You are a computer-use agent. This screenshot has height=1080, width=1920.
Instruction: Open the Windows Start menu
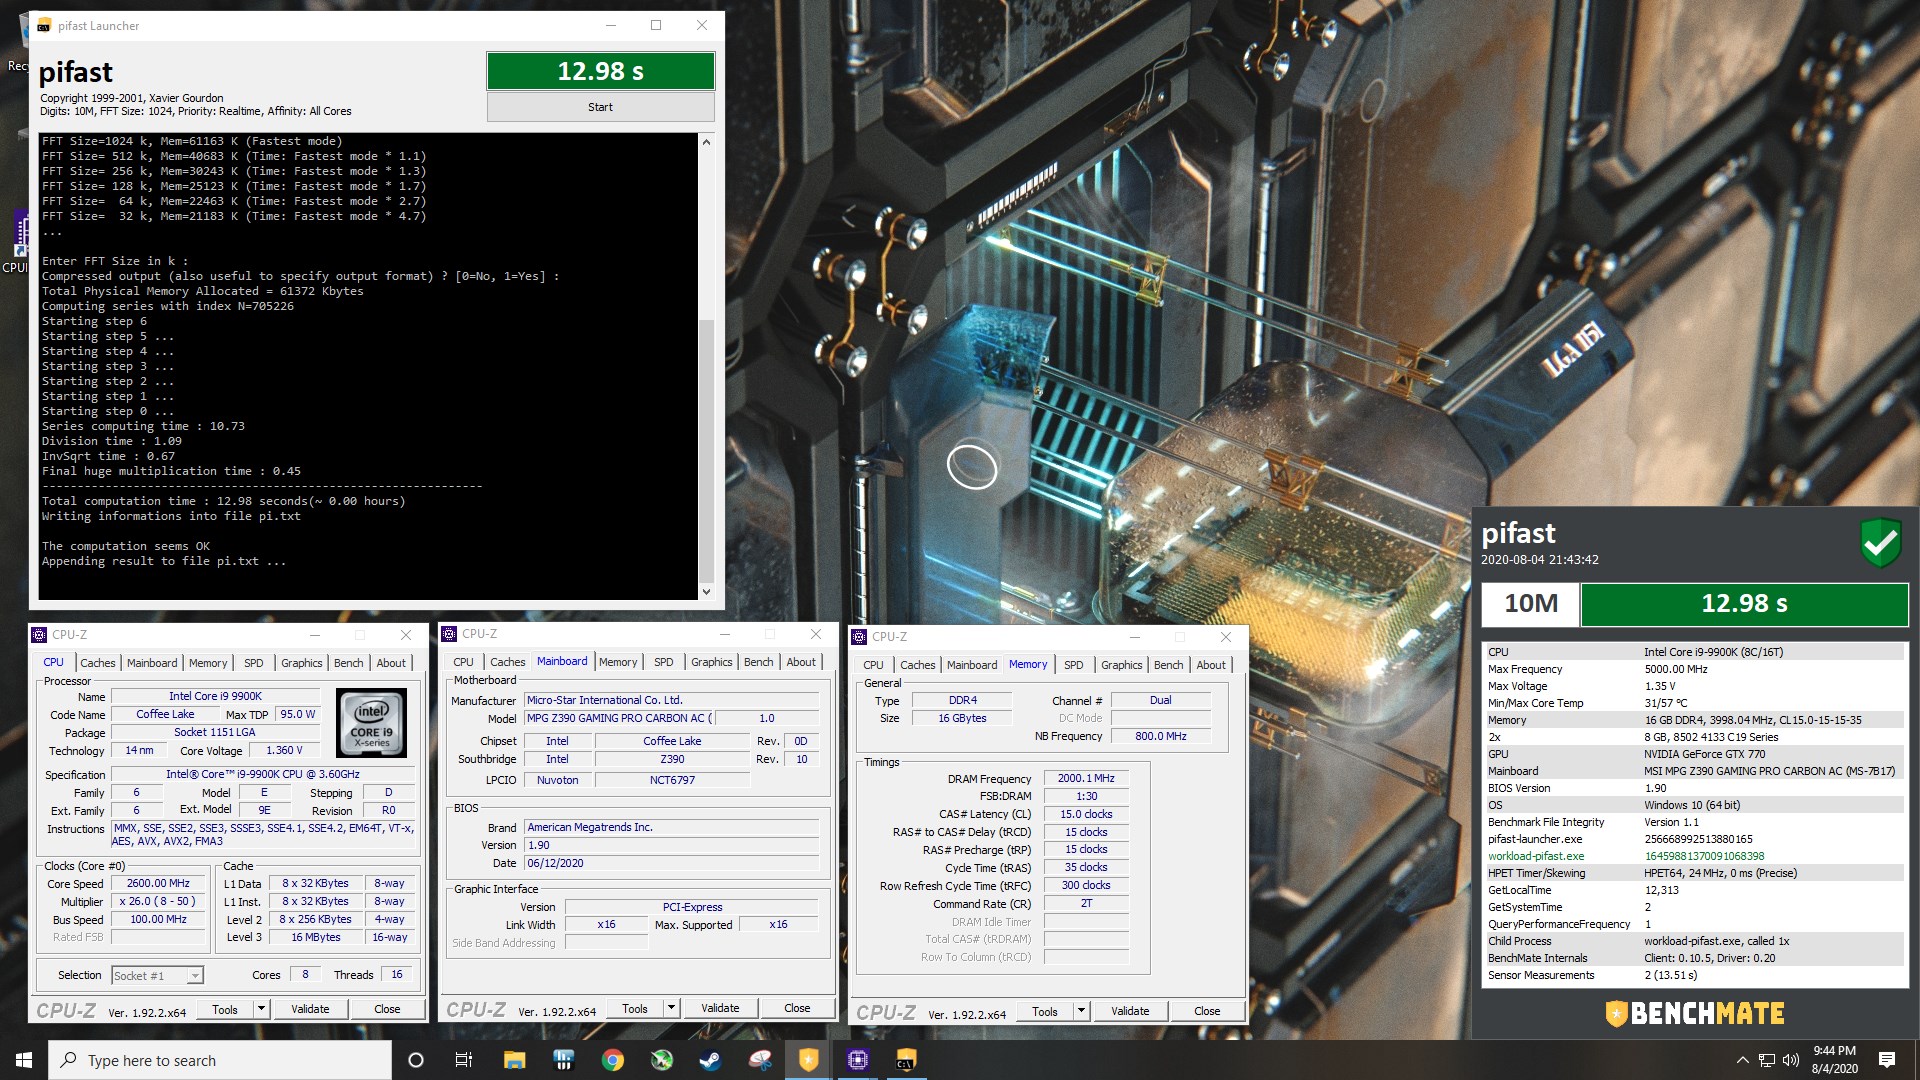(x=24, y=1060)
